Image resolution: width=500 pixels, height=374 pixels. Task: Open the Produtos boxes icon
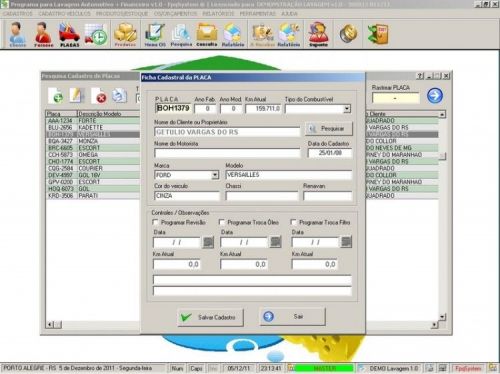(x=125, y=34)
